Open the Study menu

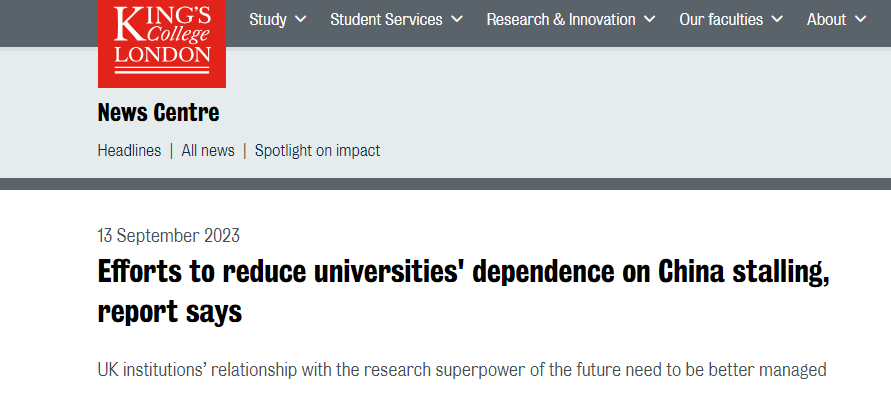pos(268,20)
